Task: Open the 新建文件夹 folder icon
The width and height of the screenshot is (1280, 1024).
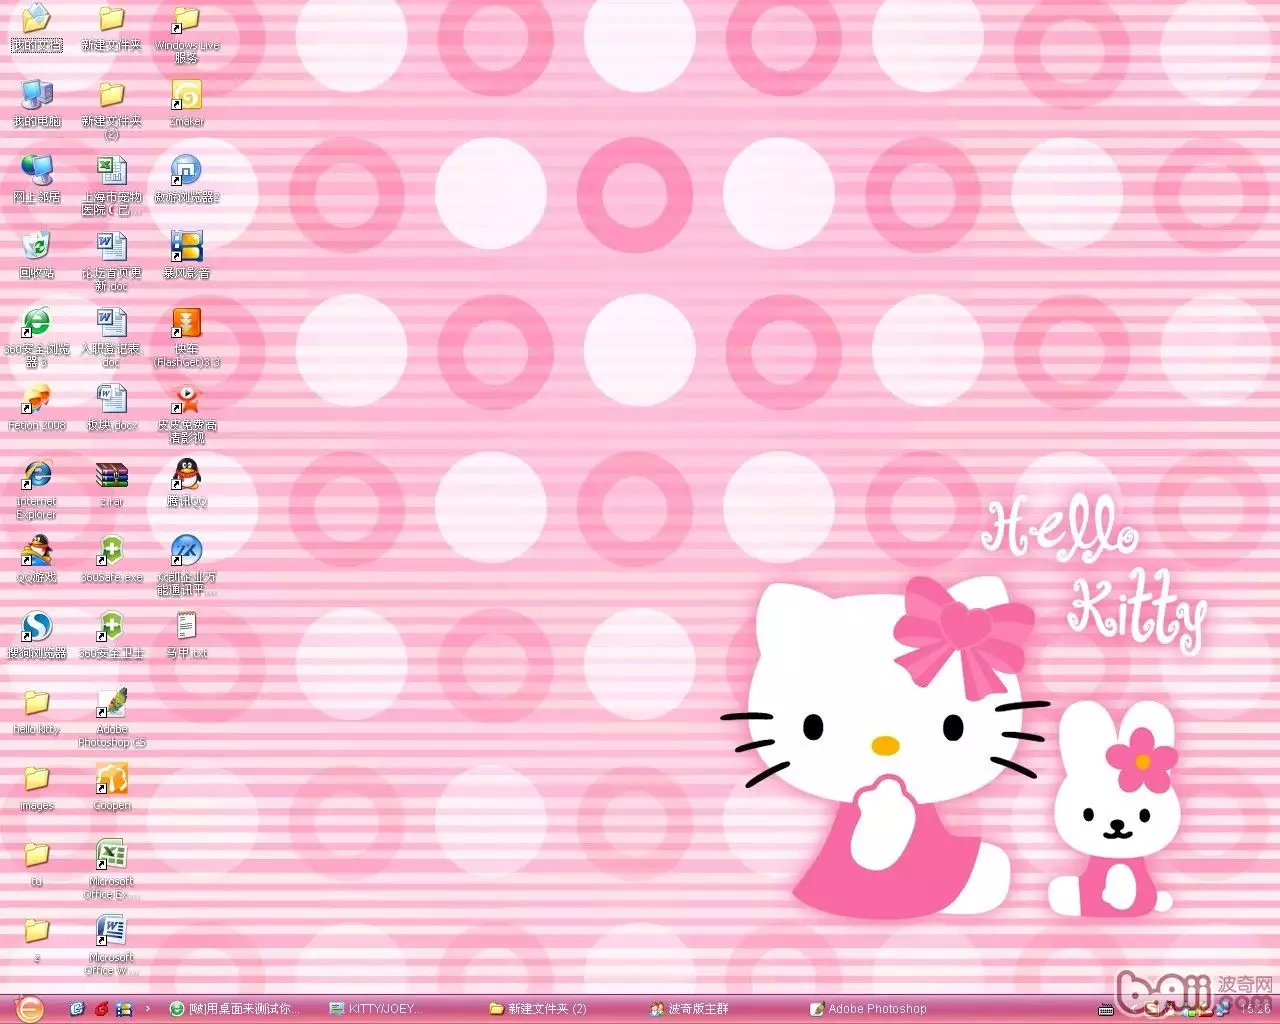Action: (111, 27)
